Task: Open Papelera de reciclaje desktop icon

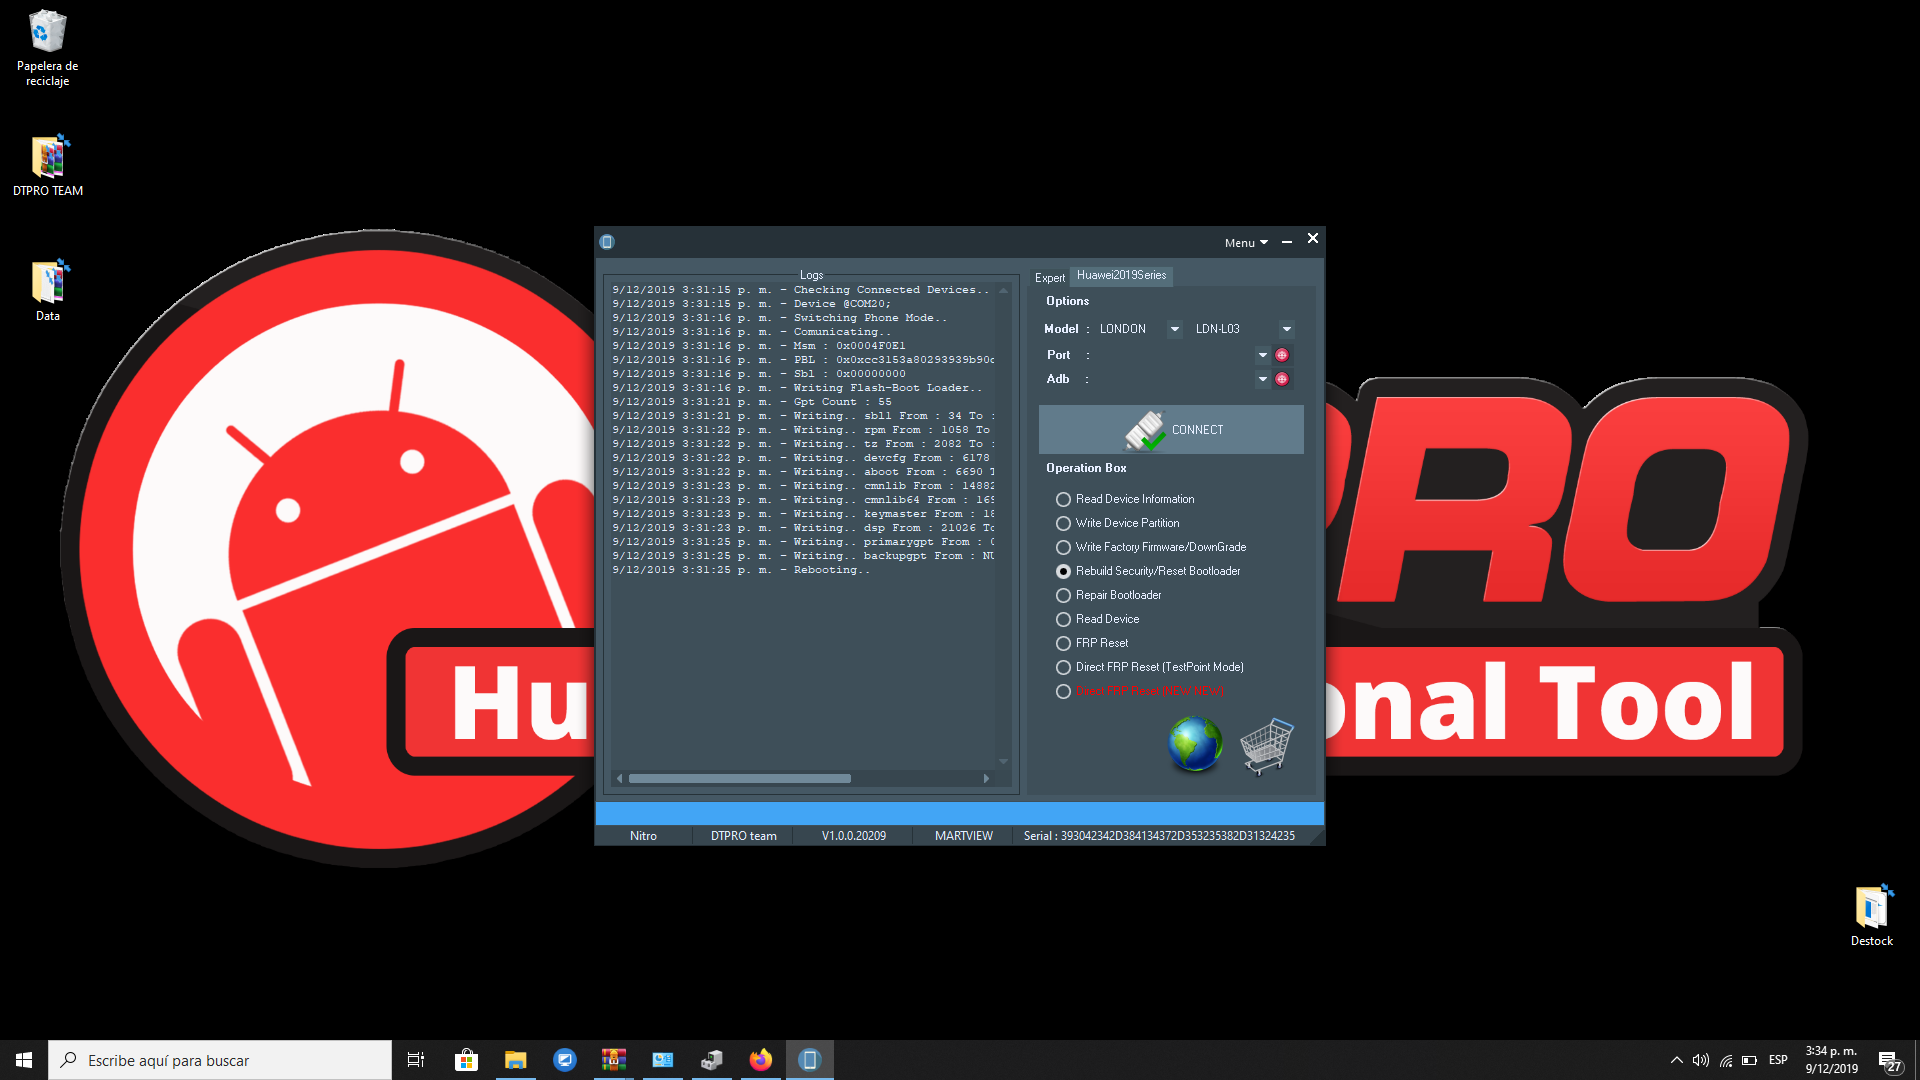Action: point(47,48)
